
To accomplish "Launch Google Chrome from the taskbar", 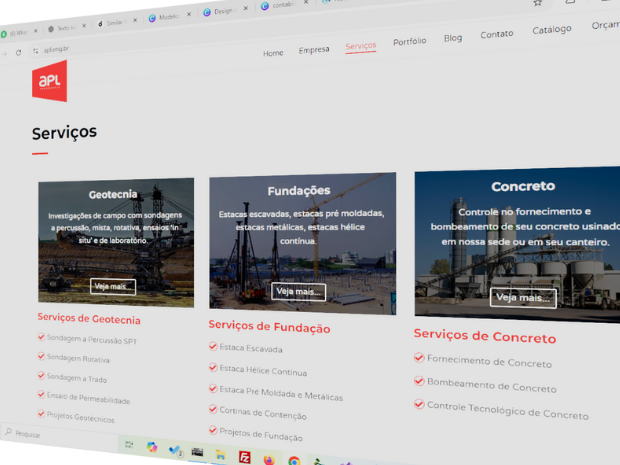I will pyautogui.click(x=294, y=461).
